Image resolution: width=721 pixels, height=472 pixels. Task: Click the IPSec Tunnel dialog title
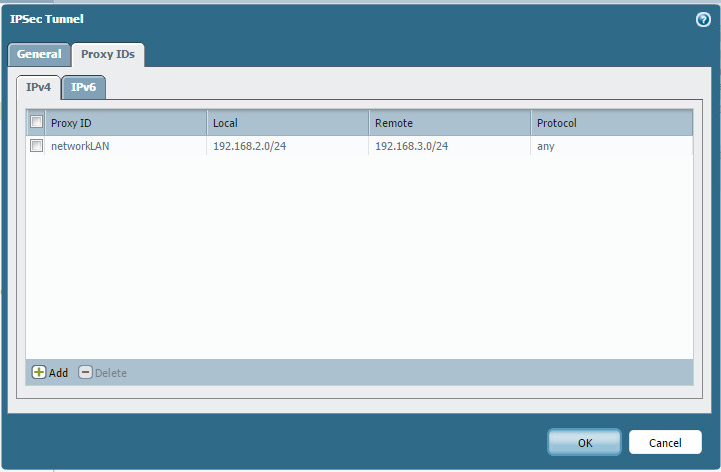click(x=45, y=19)
